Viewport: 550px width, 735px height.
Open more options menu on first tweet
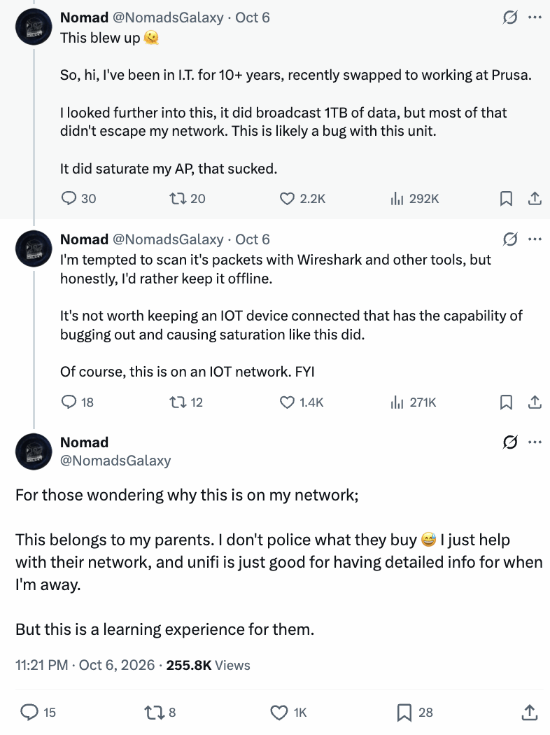[x=535, y=18]
